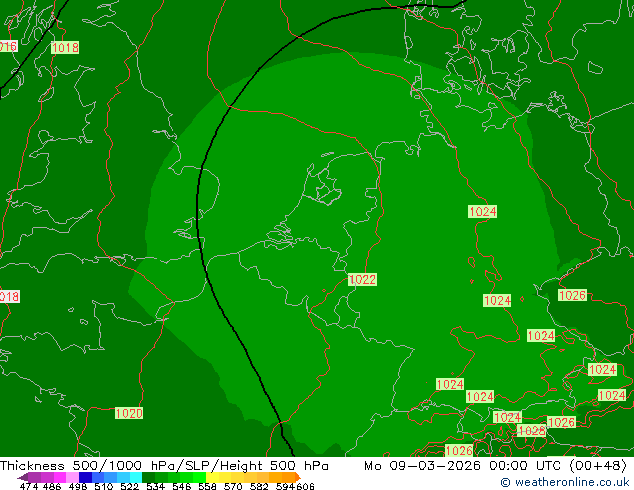The image size is (634, 490).
Task: Select the purple 474 legend swatch
Action: point(34,477)
